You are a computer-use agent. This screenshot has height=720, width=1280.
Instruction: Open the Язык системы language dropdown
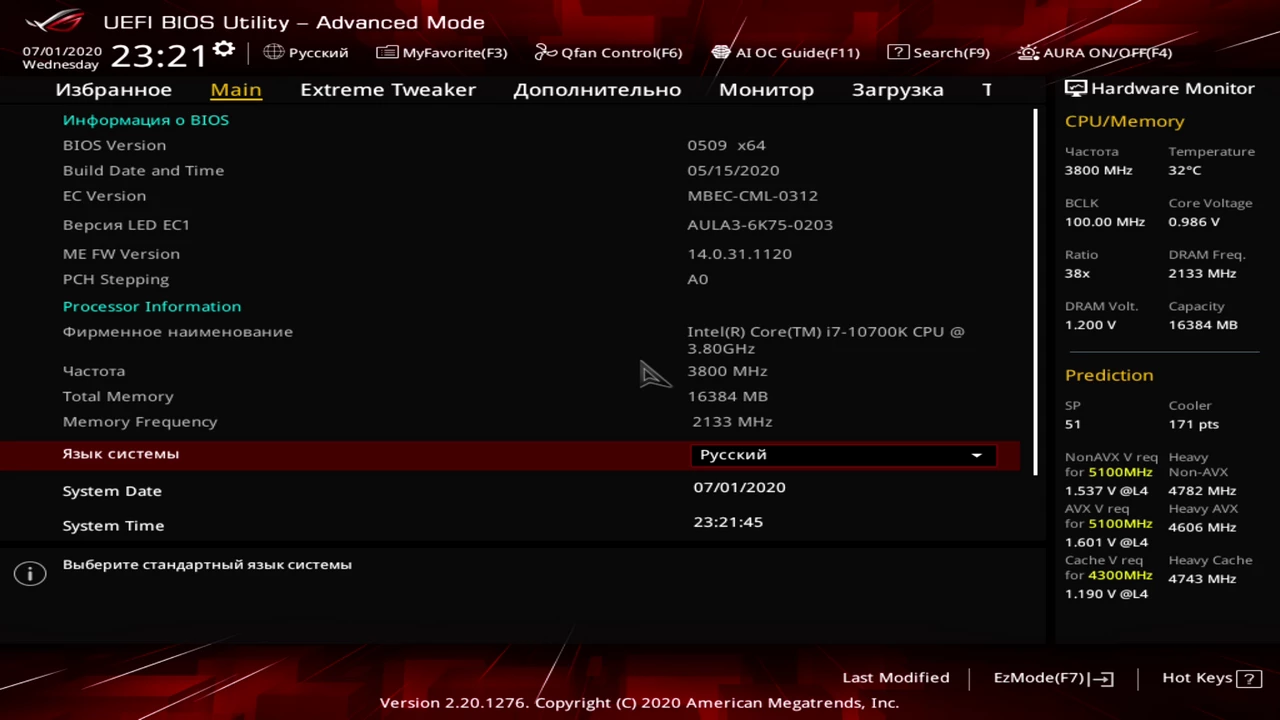842,455
